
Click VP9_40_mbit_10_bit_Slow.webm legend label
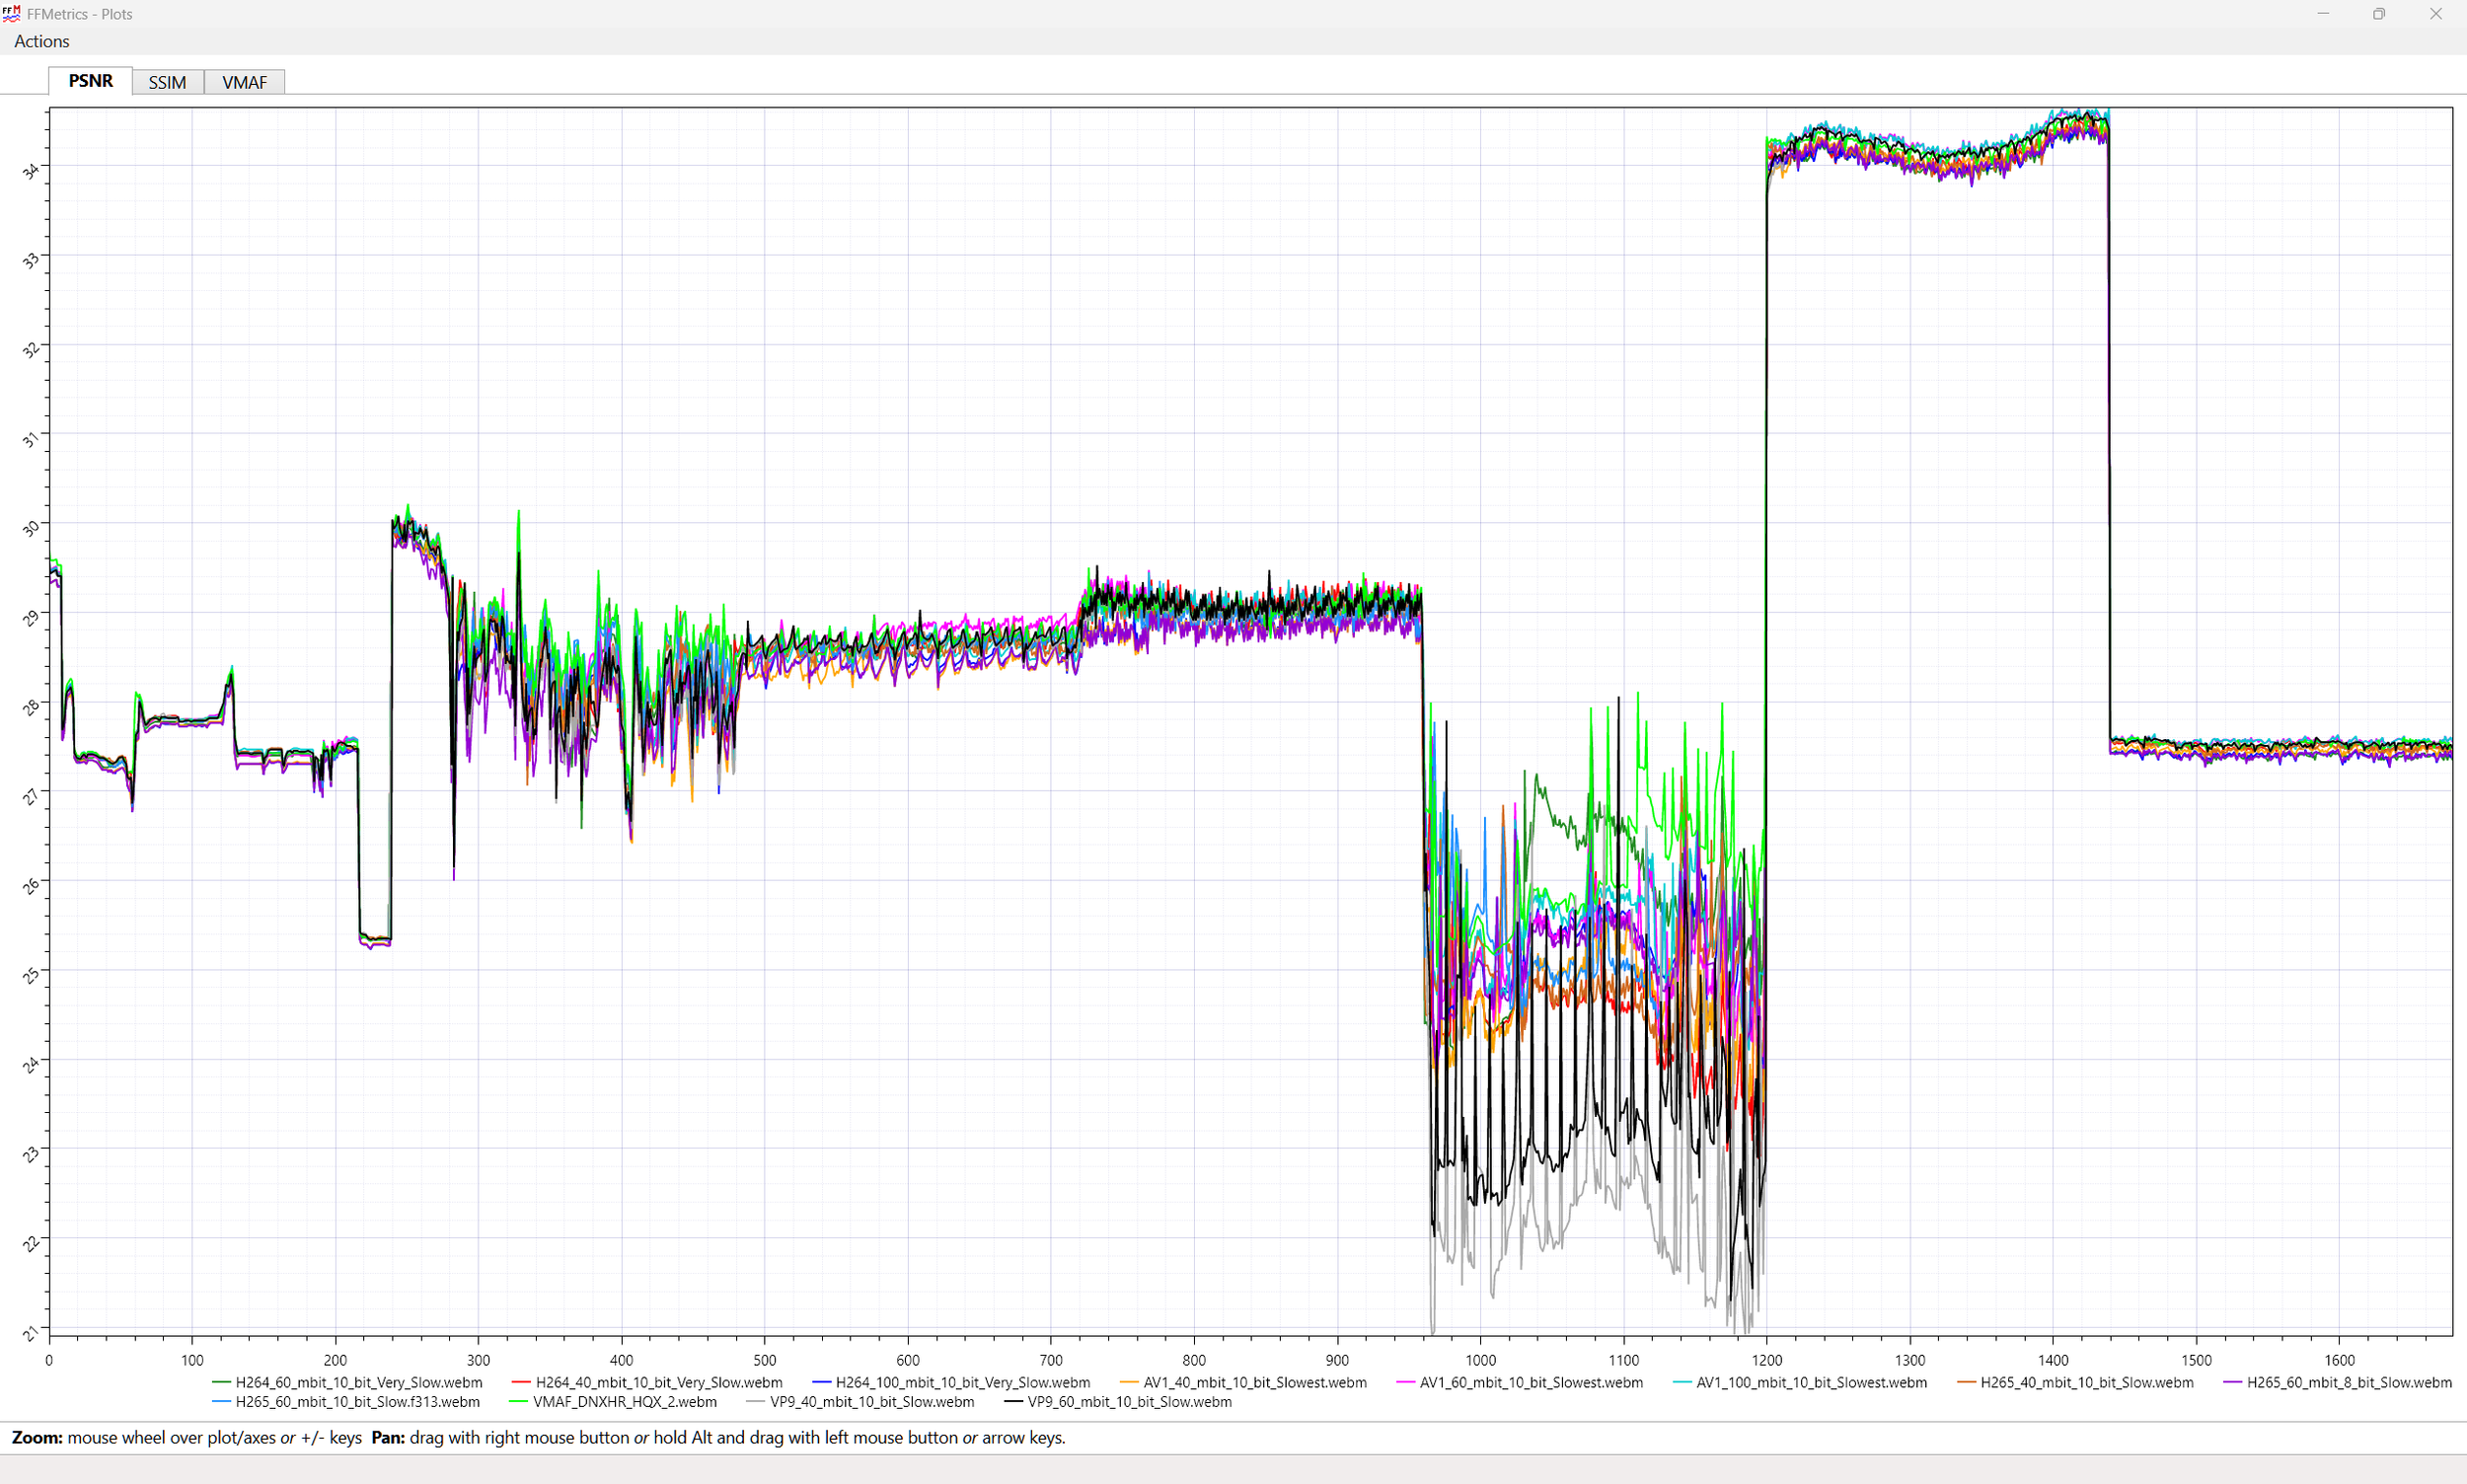click(871, 1402)
